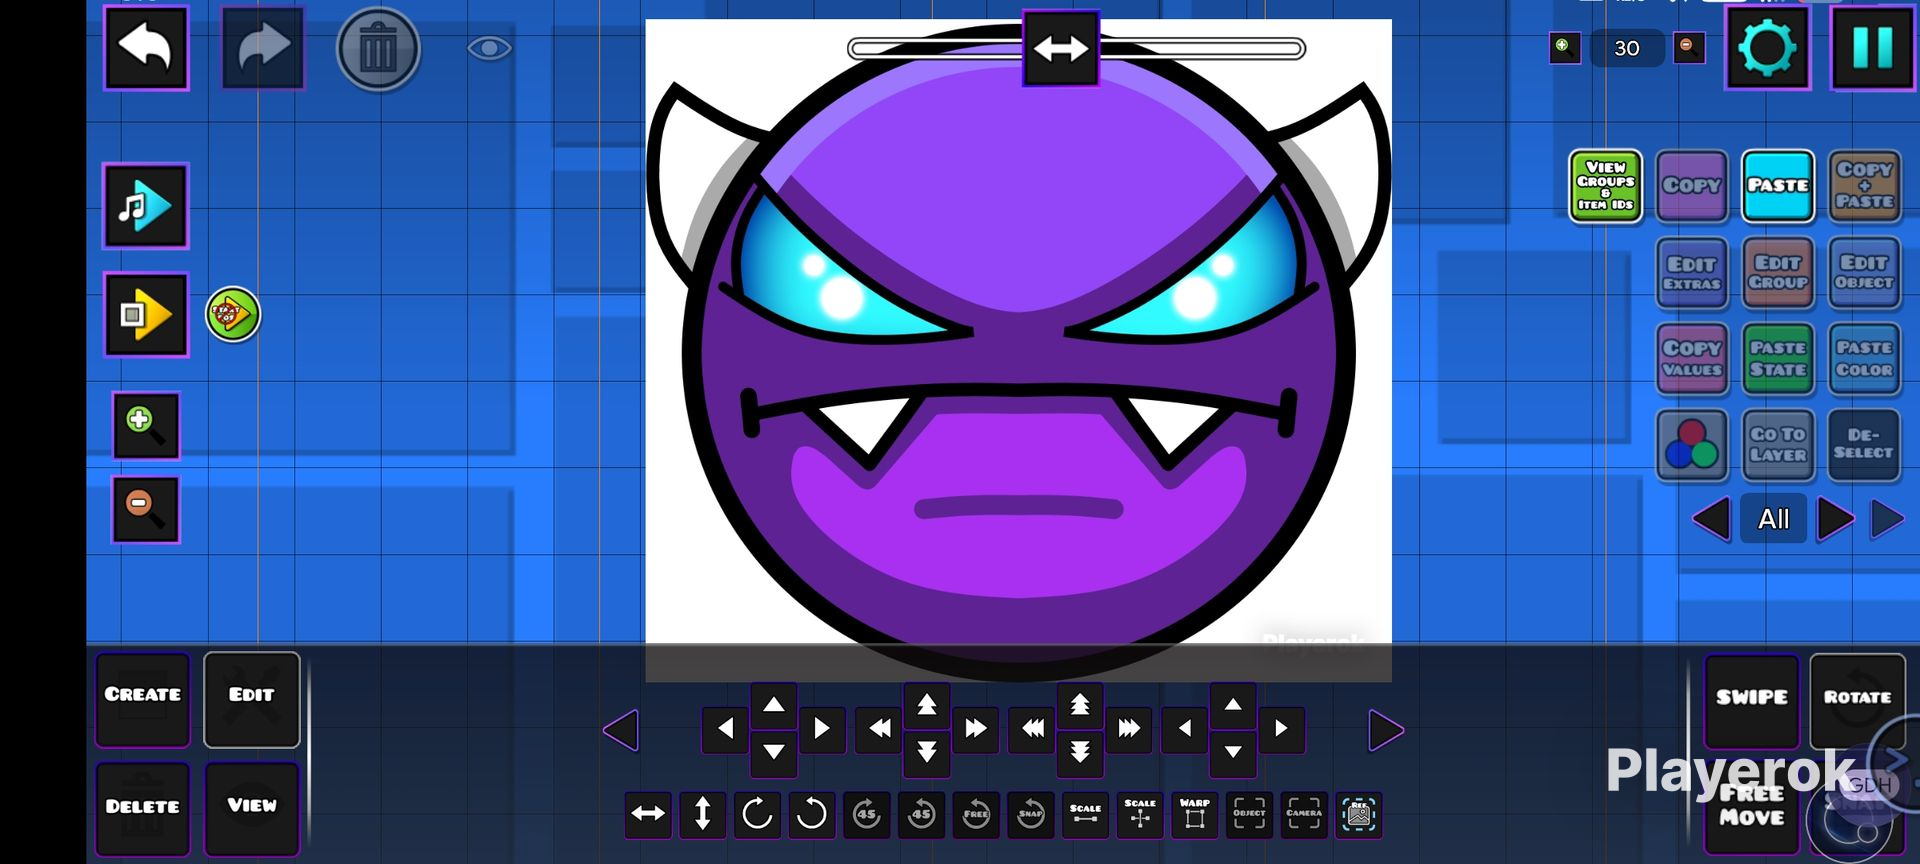This screenshot has width=1920, height=864.
Task: Click the cyan Paste button
Action: [x=1778, y=186]
